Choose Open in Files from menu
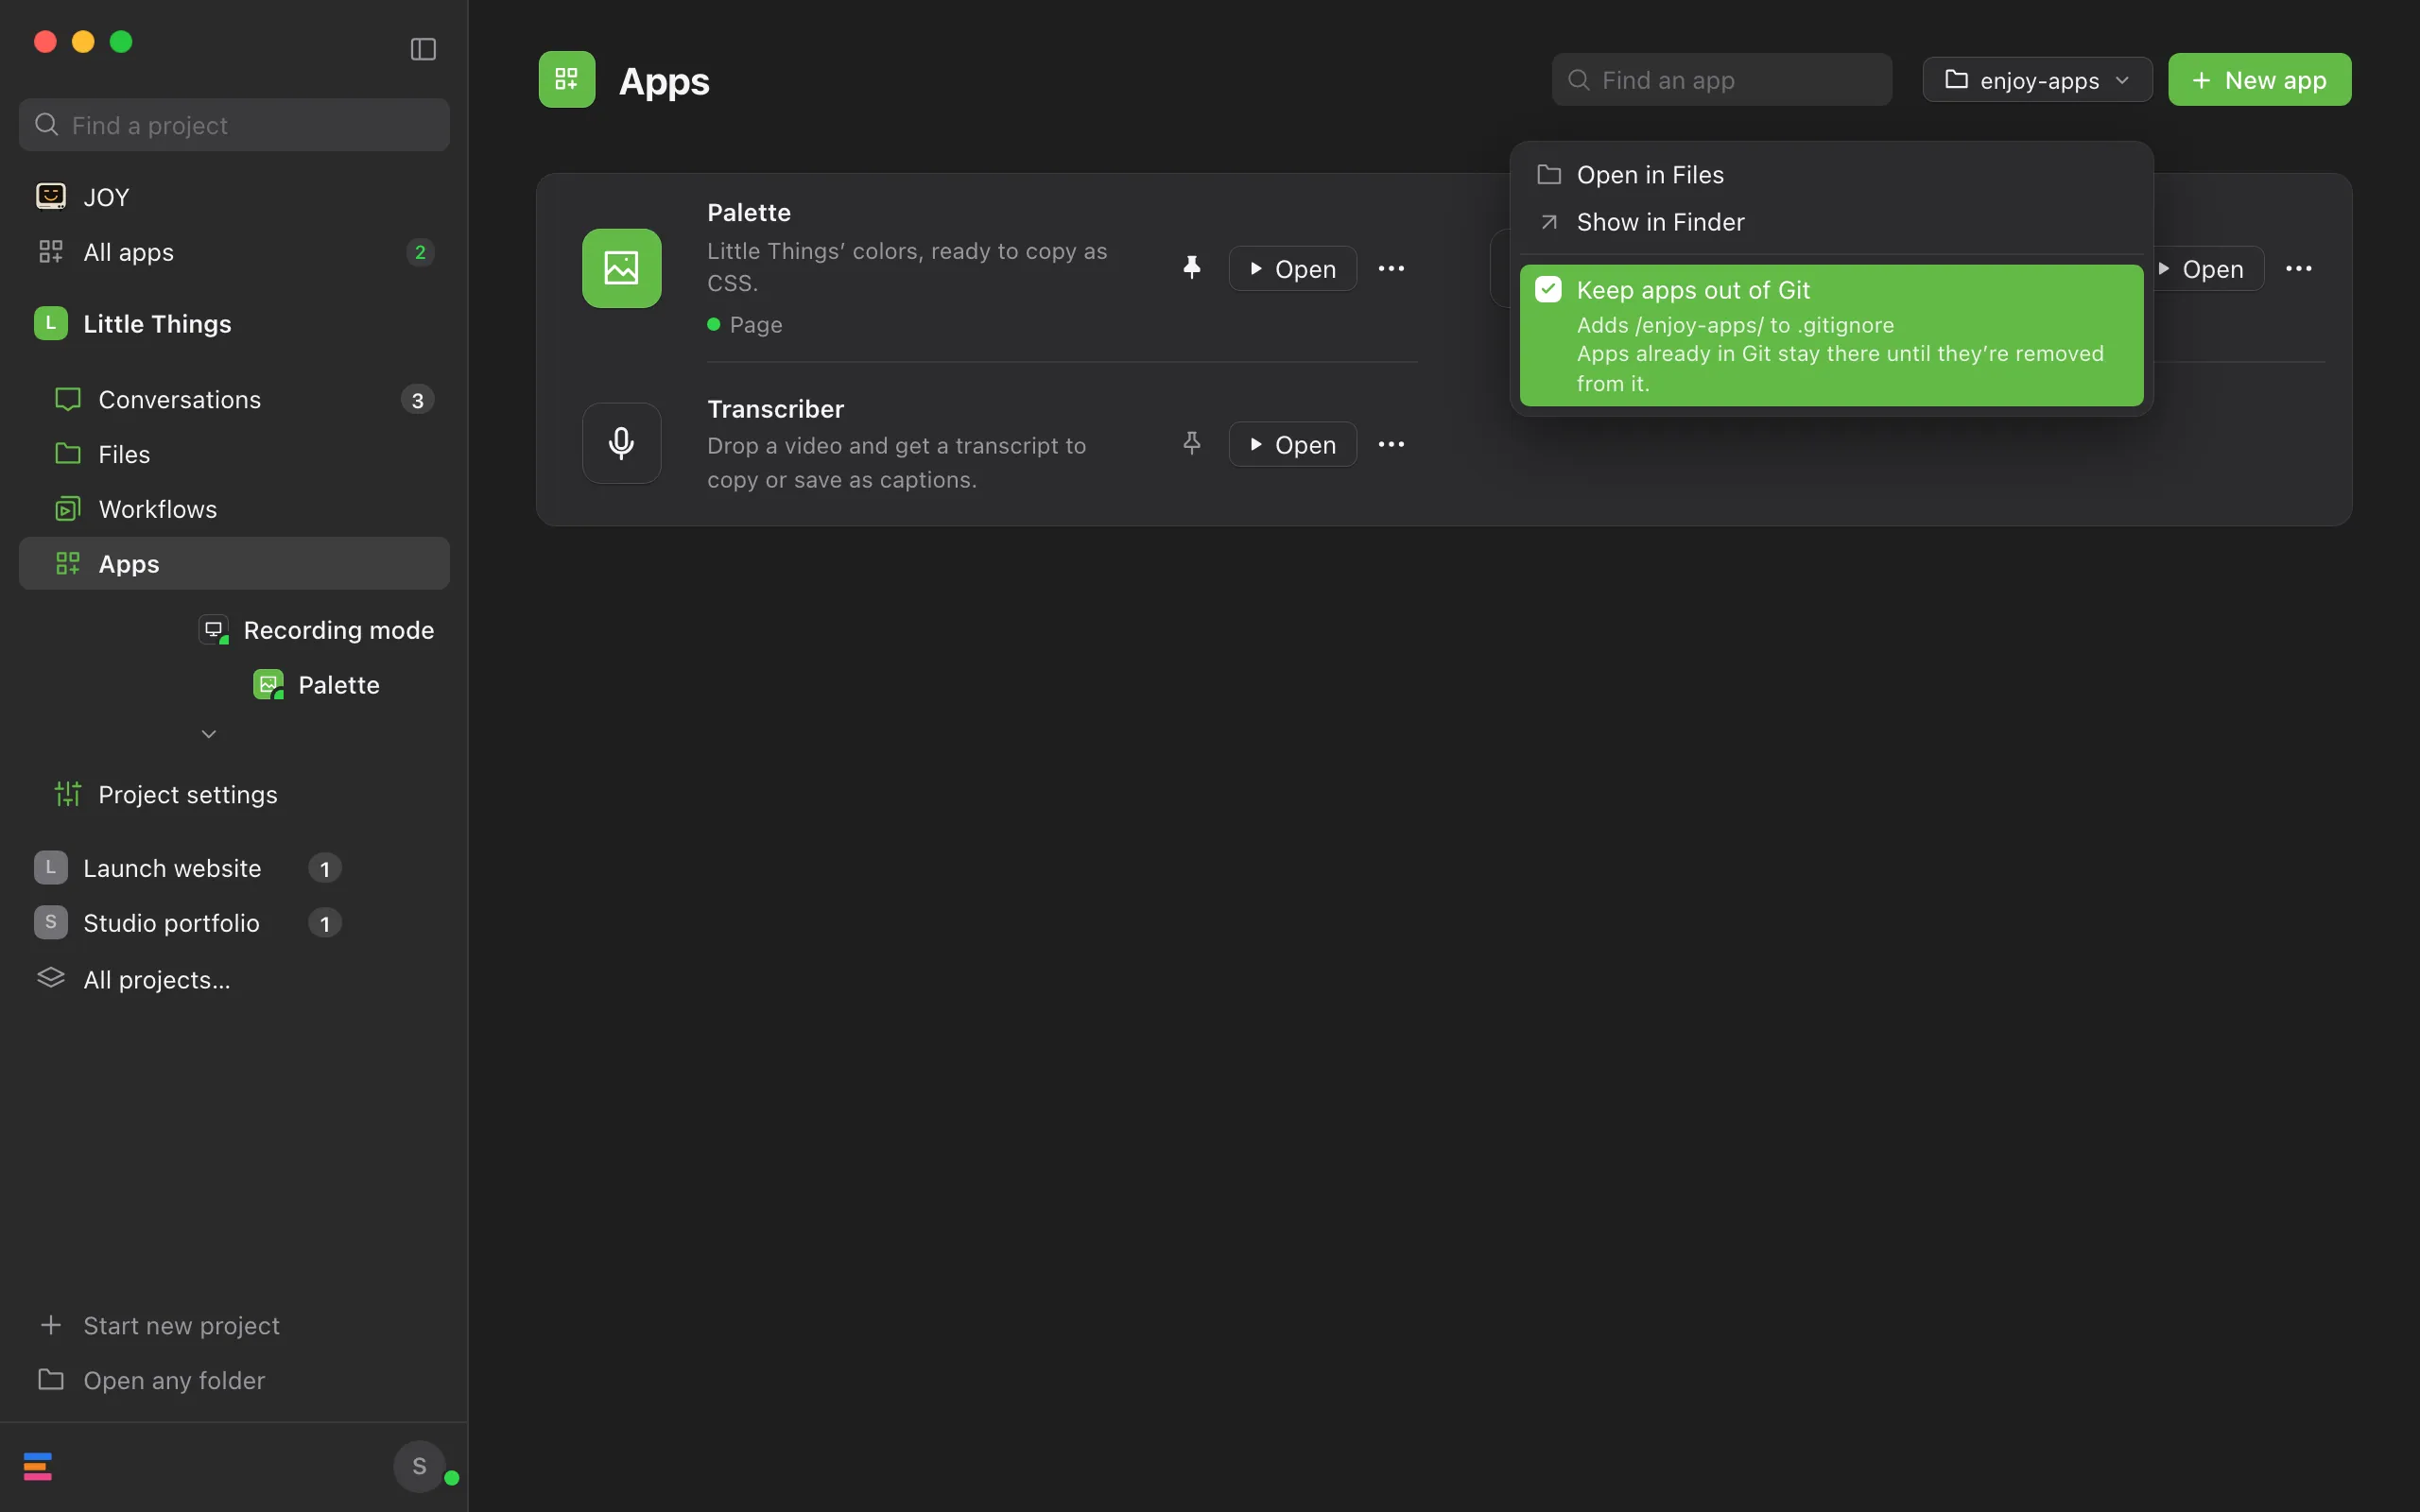 point(1831,175)
